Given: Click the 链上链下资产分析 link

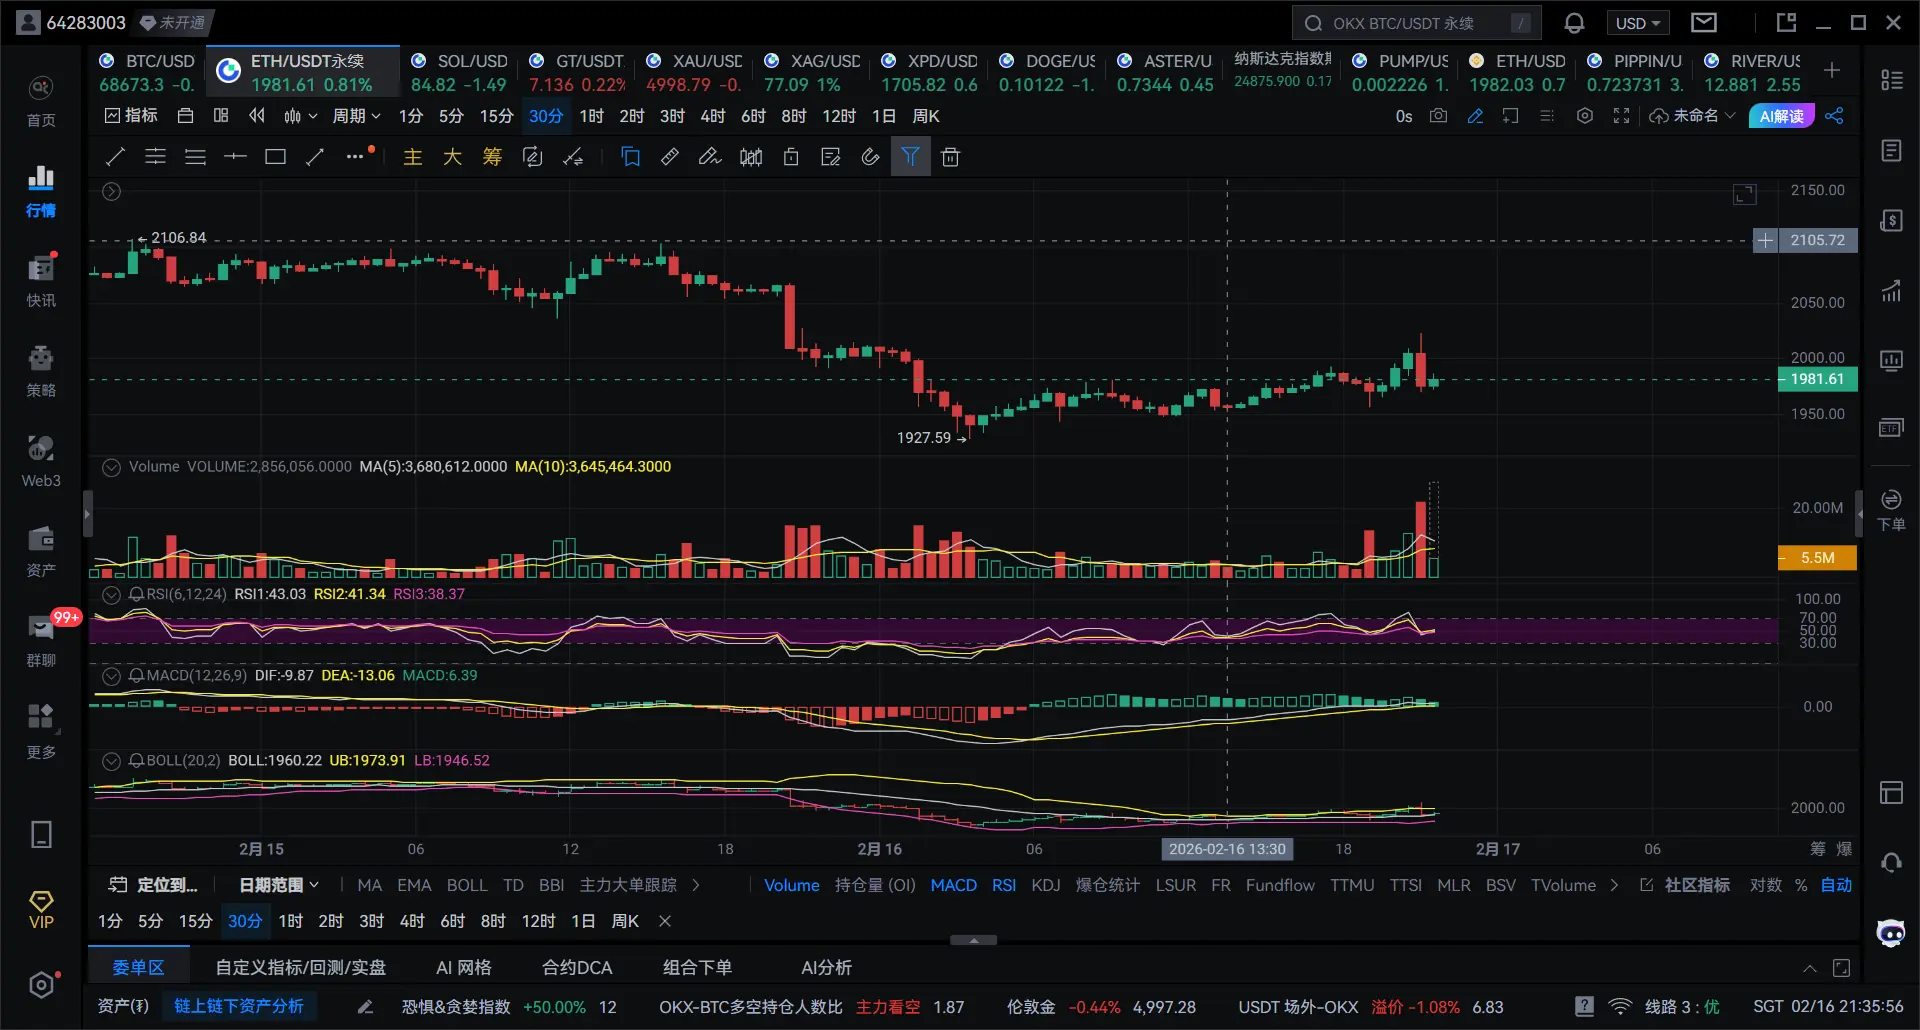Looking at the screenshot, I should click(239, 1006).
